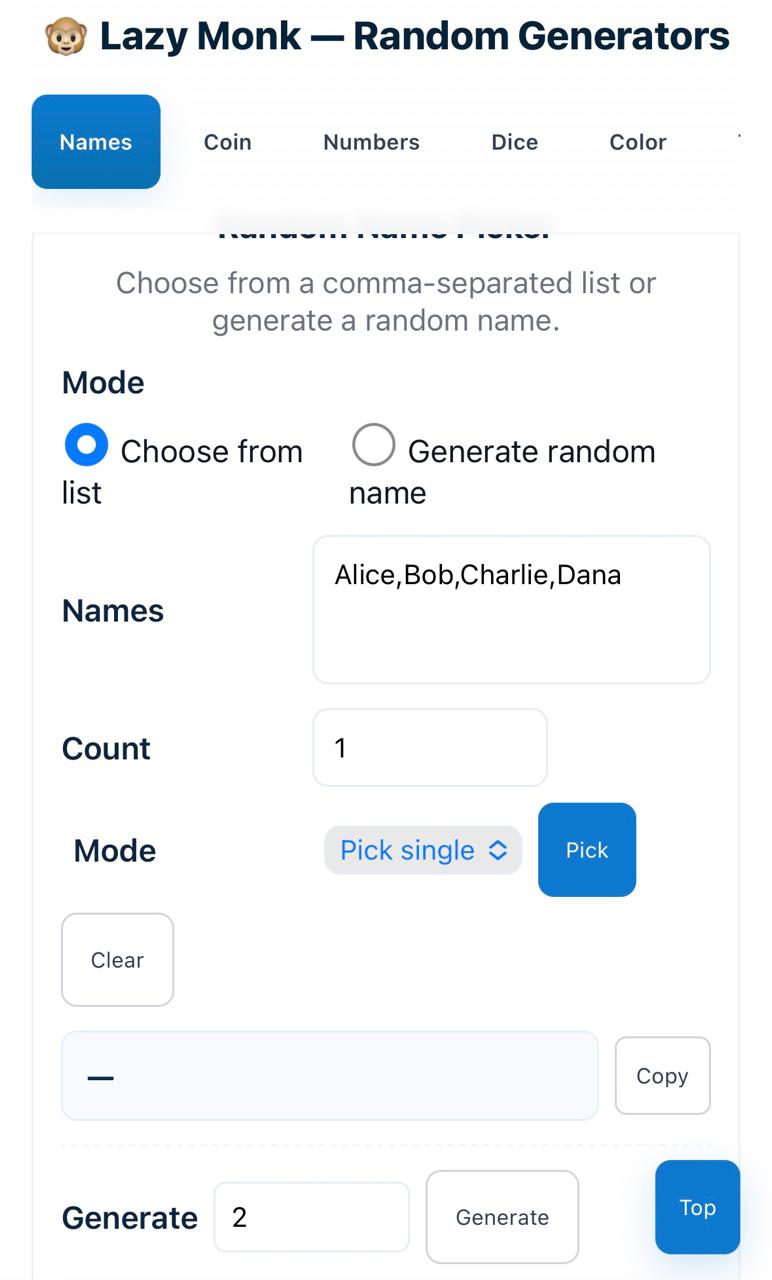Enable the "Generate random name" radio option
This screenshot has height=1280, width=772.
tap(374, 446)
